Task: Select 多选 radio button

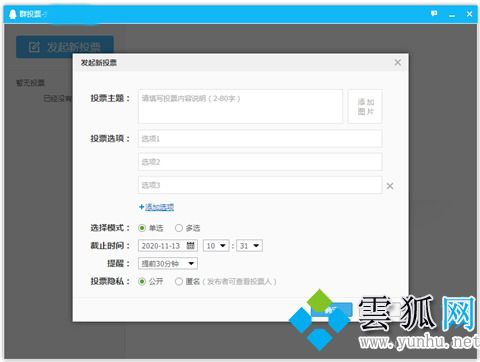Action: tap(179, 228)
